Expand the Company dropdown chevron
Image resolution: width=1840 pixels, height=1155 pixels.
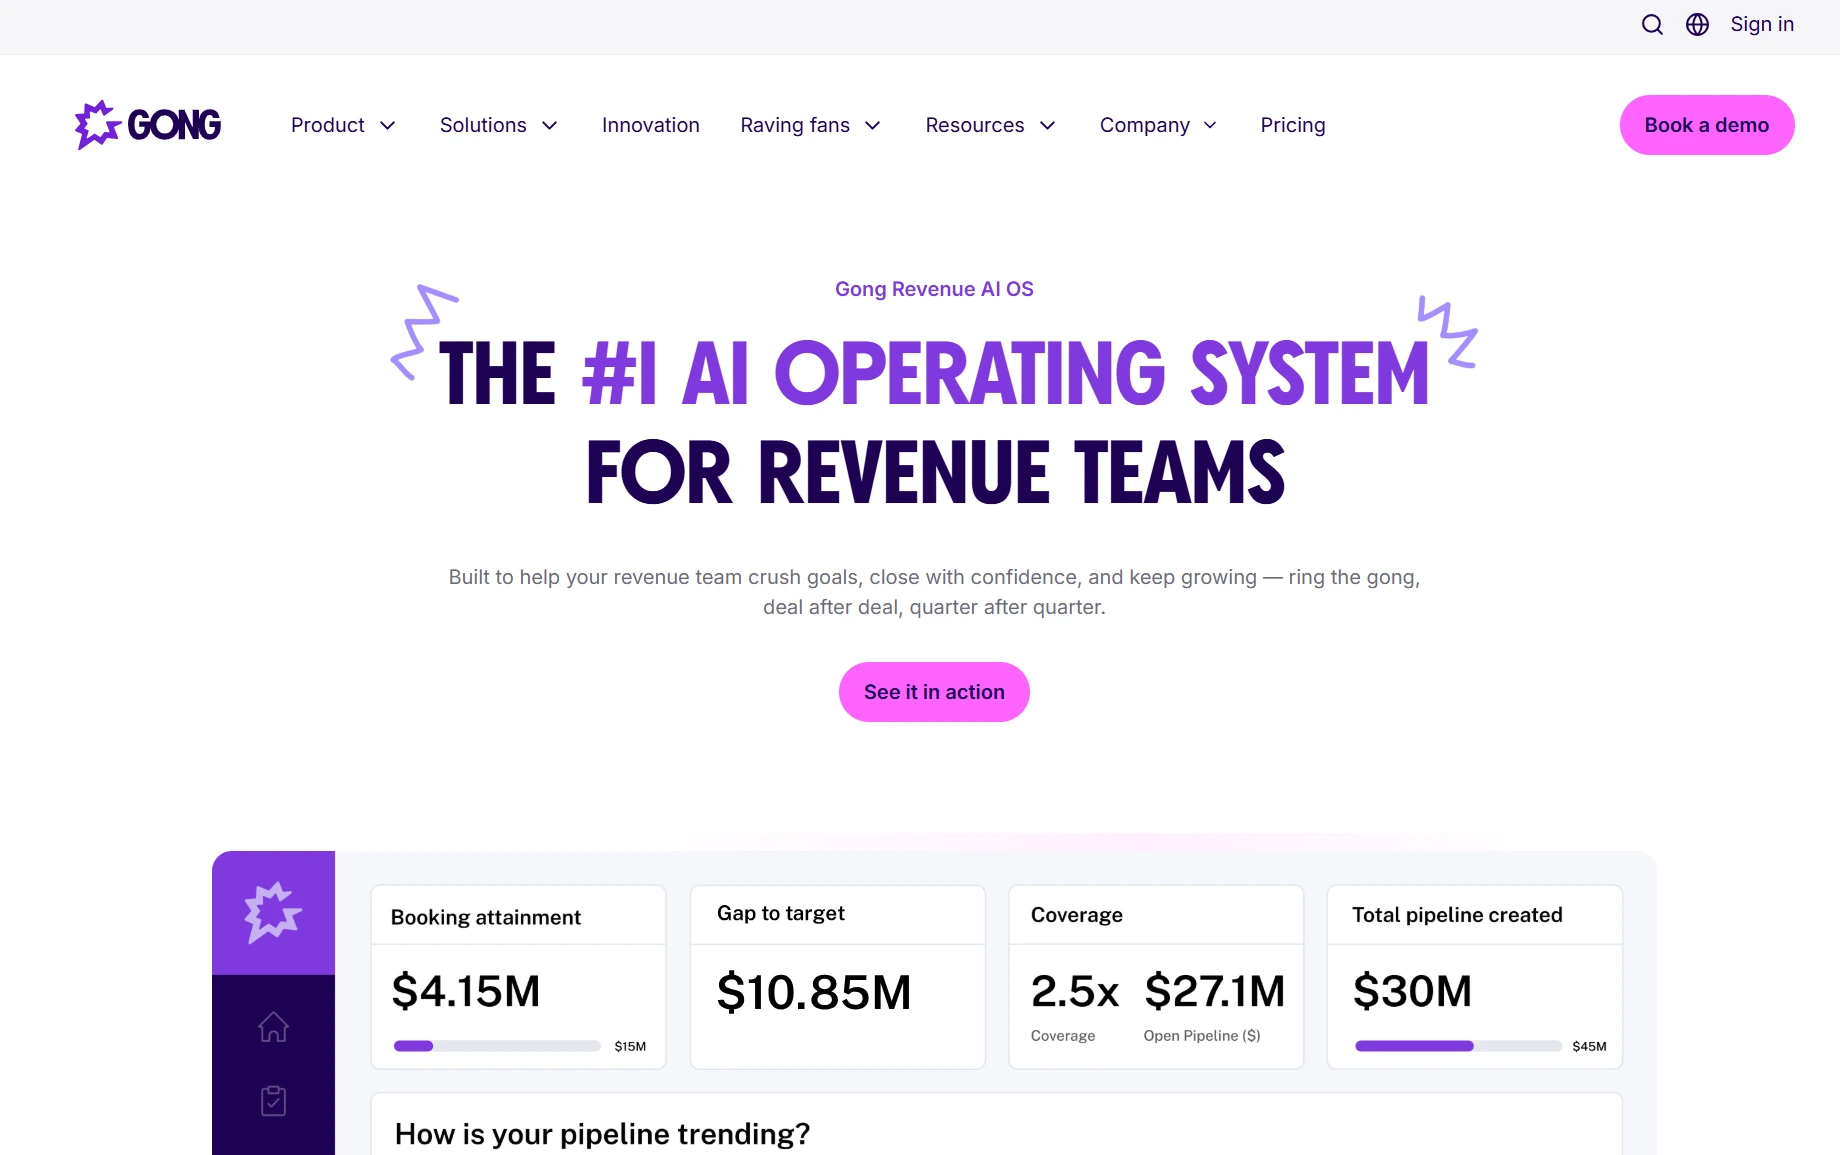(x=1210, y=126)
